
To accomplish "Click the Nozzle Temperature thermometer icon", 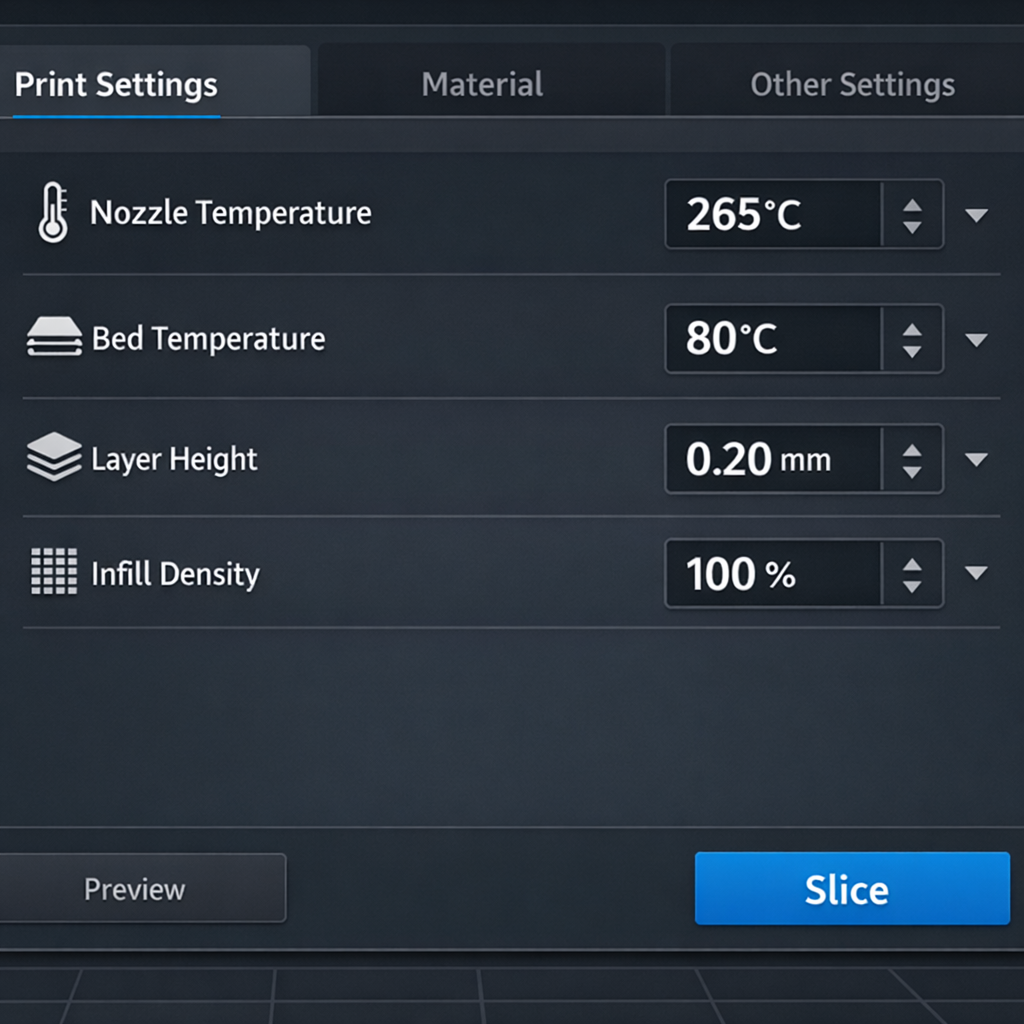I will coord(55,213).
